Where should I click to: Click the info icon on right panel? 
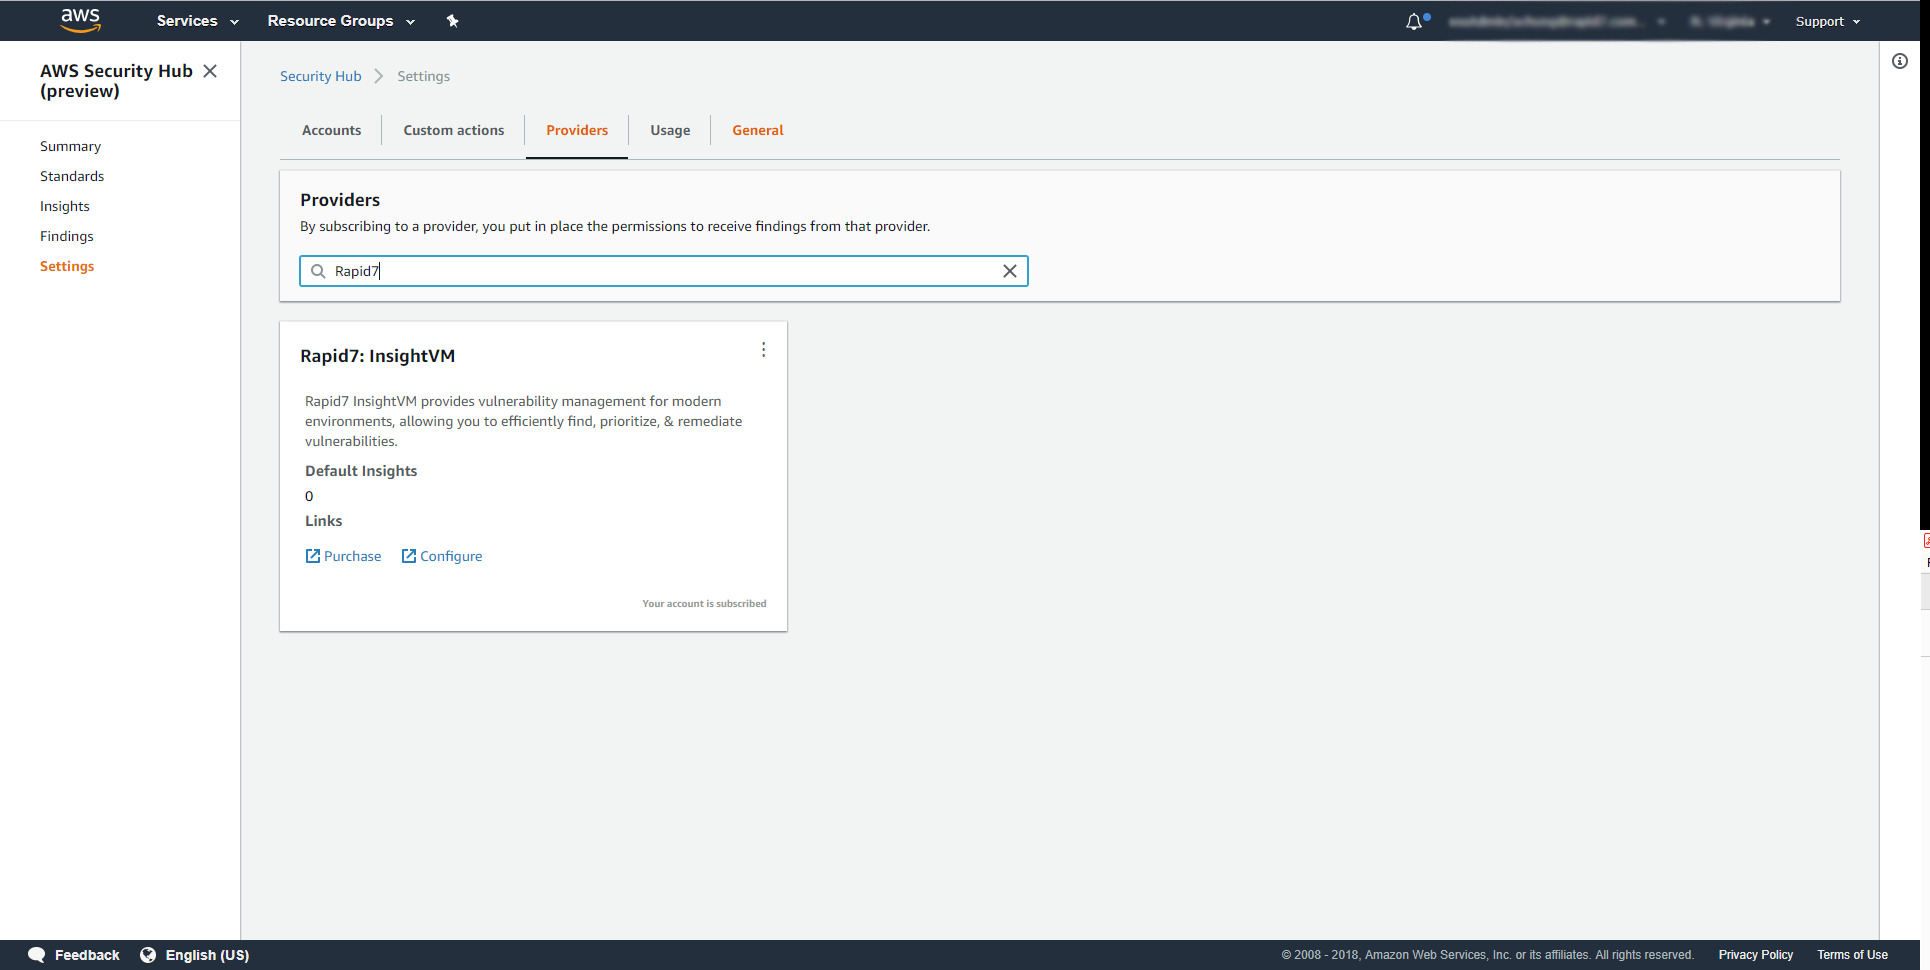pyautogui.click(x=1899, y=61)
